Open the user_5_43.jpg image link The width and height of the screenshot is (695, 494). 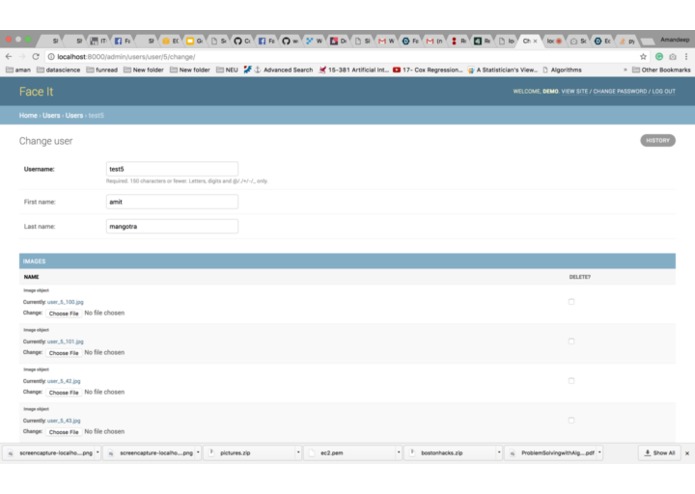(64, 421)
